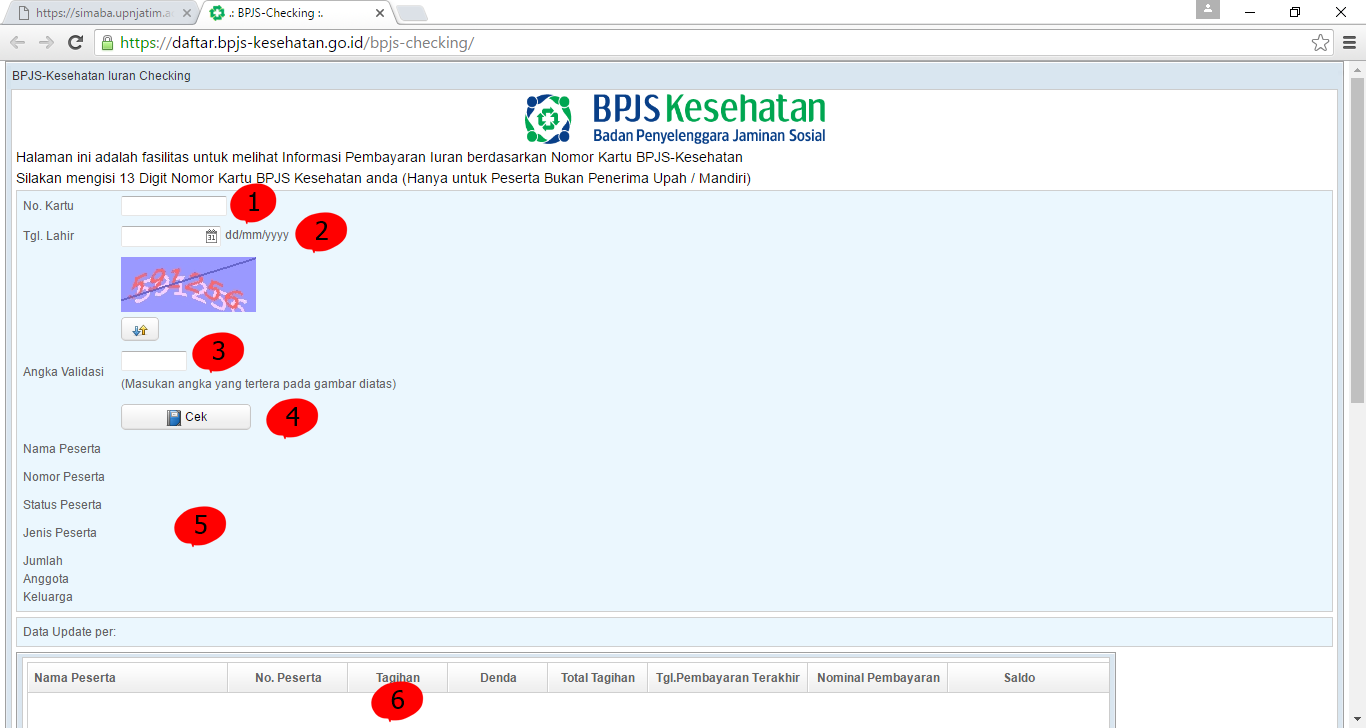Click the 'BPJS-Kesehatan Iuran Checking' heading

[101, 76]
